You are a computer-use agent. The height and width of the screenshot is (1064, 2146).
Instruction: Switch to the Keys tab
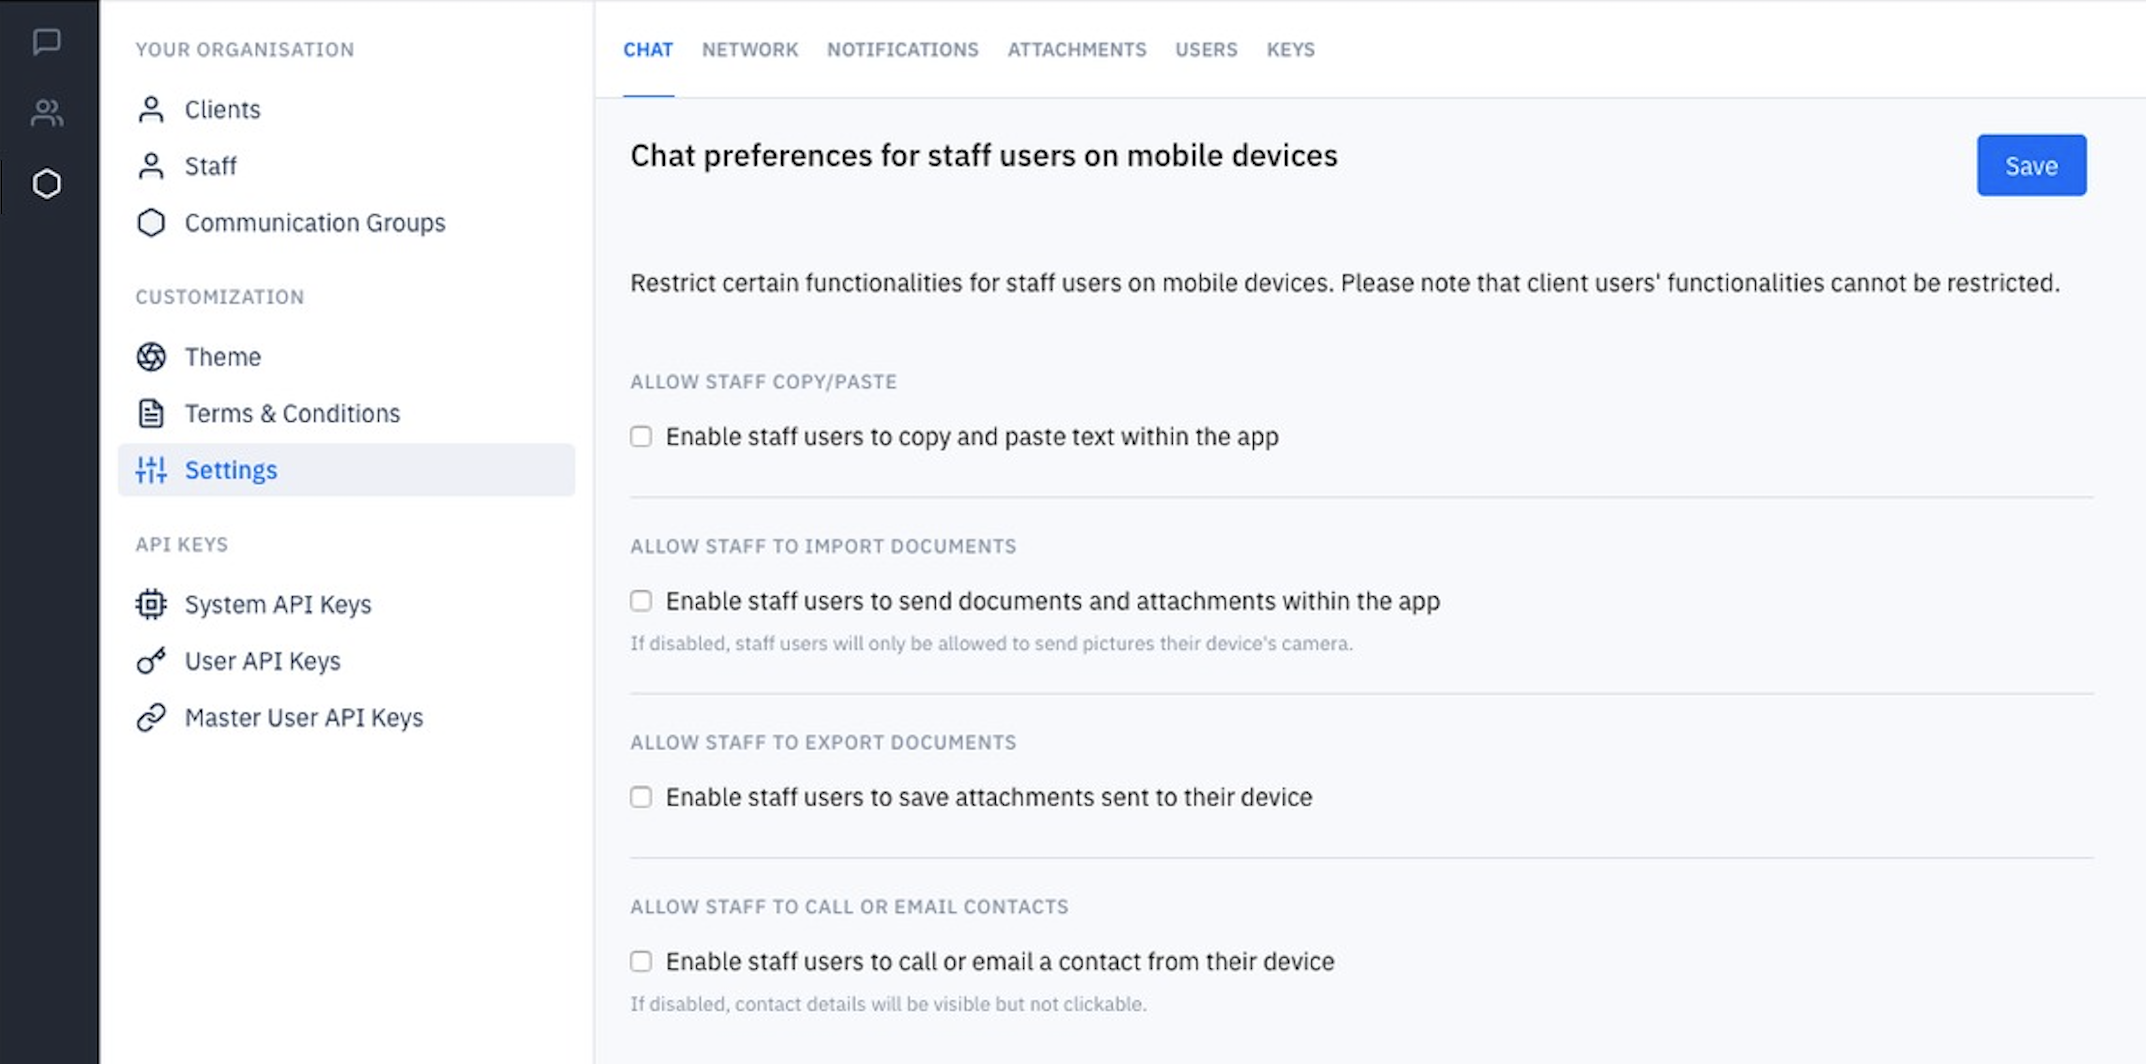point(1291,50)
